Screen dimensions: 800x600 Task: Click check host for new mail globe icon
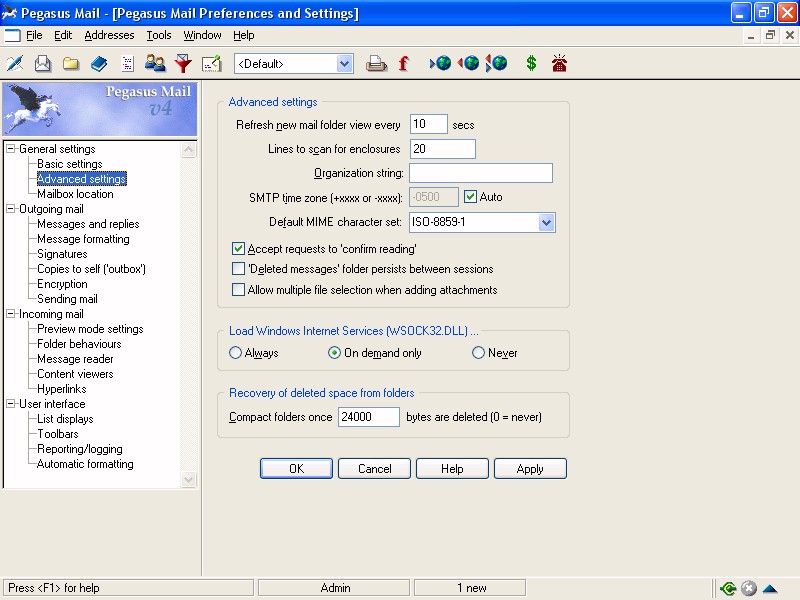[x=440, y=64]
